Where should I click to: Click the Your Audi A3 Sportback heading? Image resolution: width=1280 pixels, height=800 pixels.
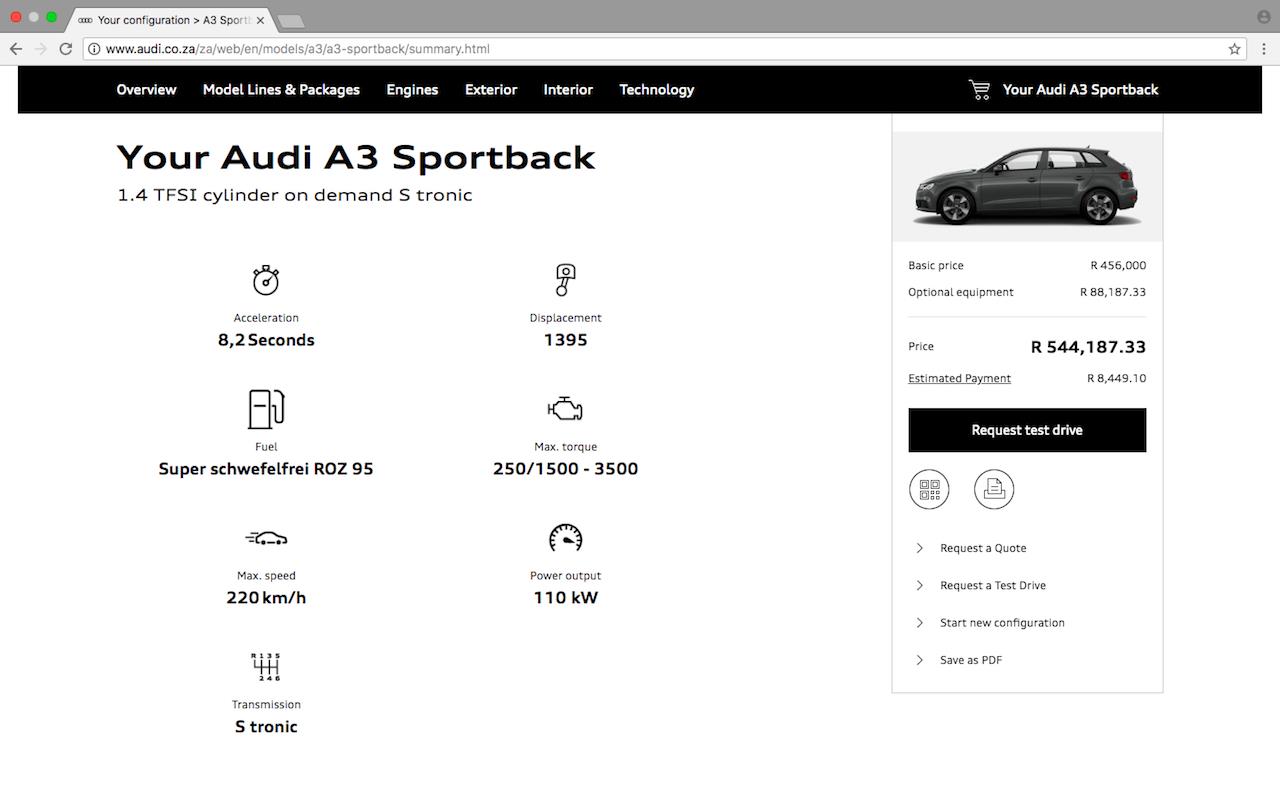(x=356, y=157)
